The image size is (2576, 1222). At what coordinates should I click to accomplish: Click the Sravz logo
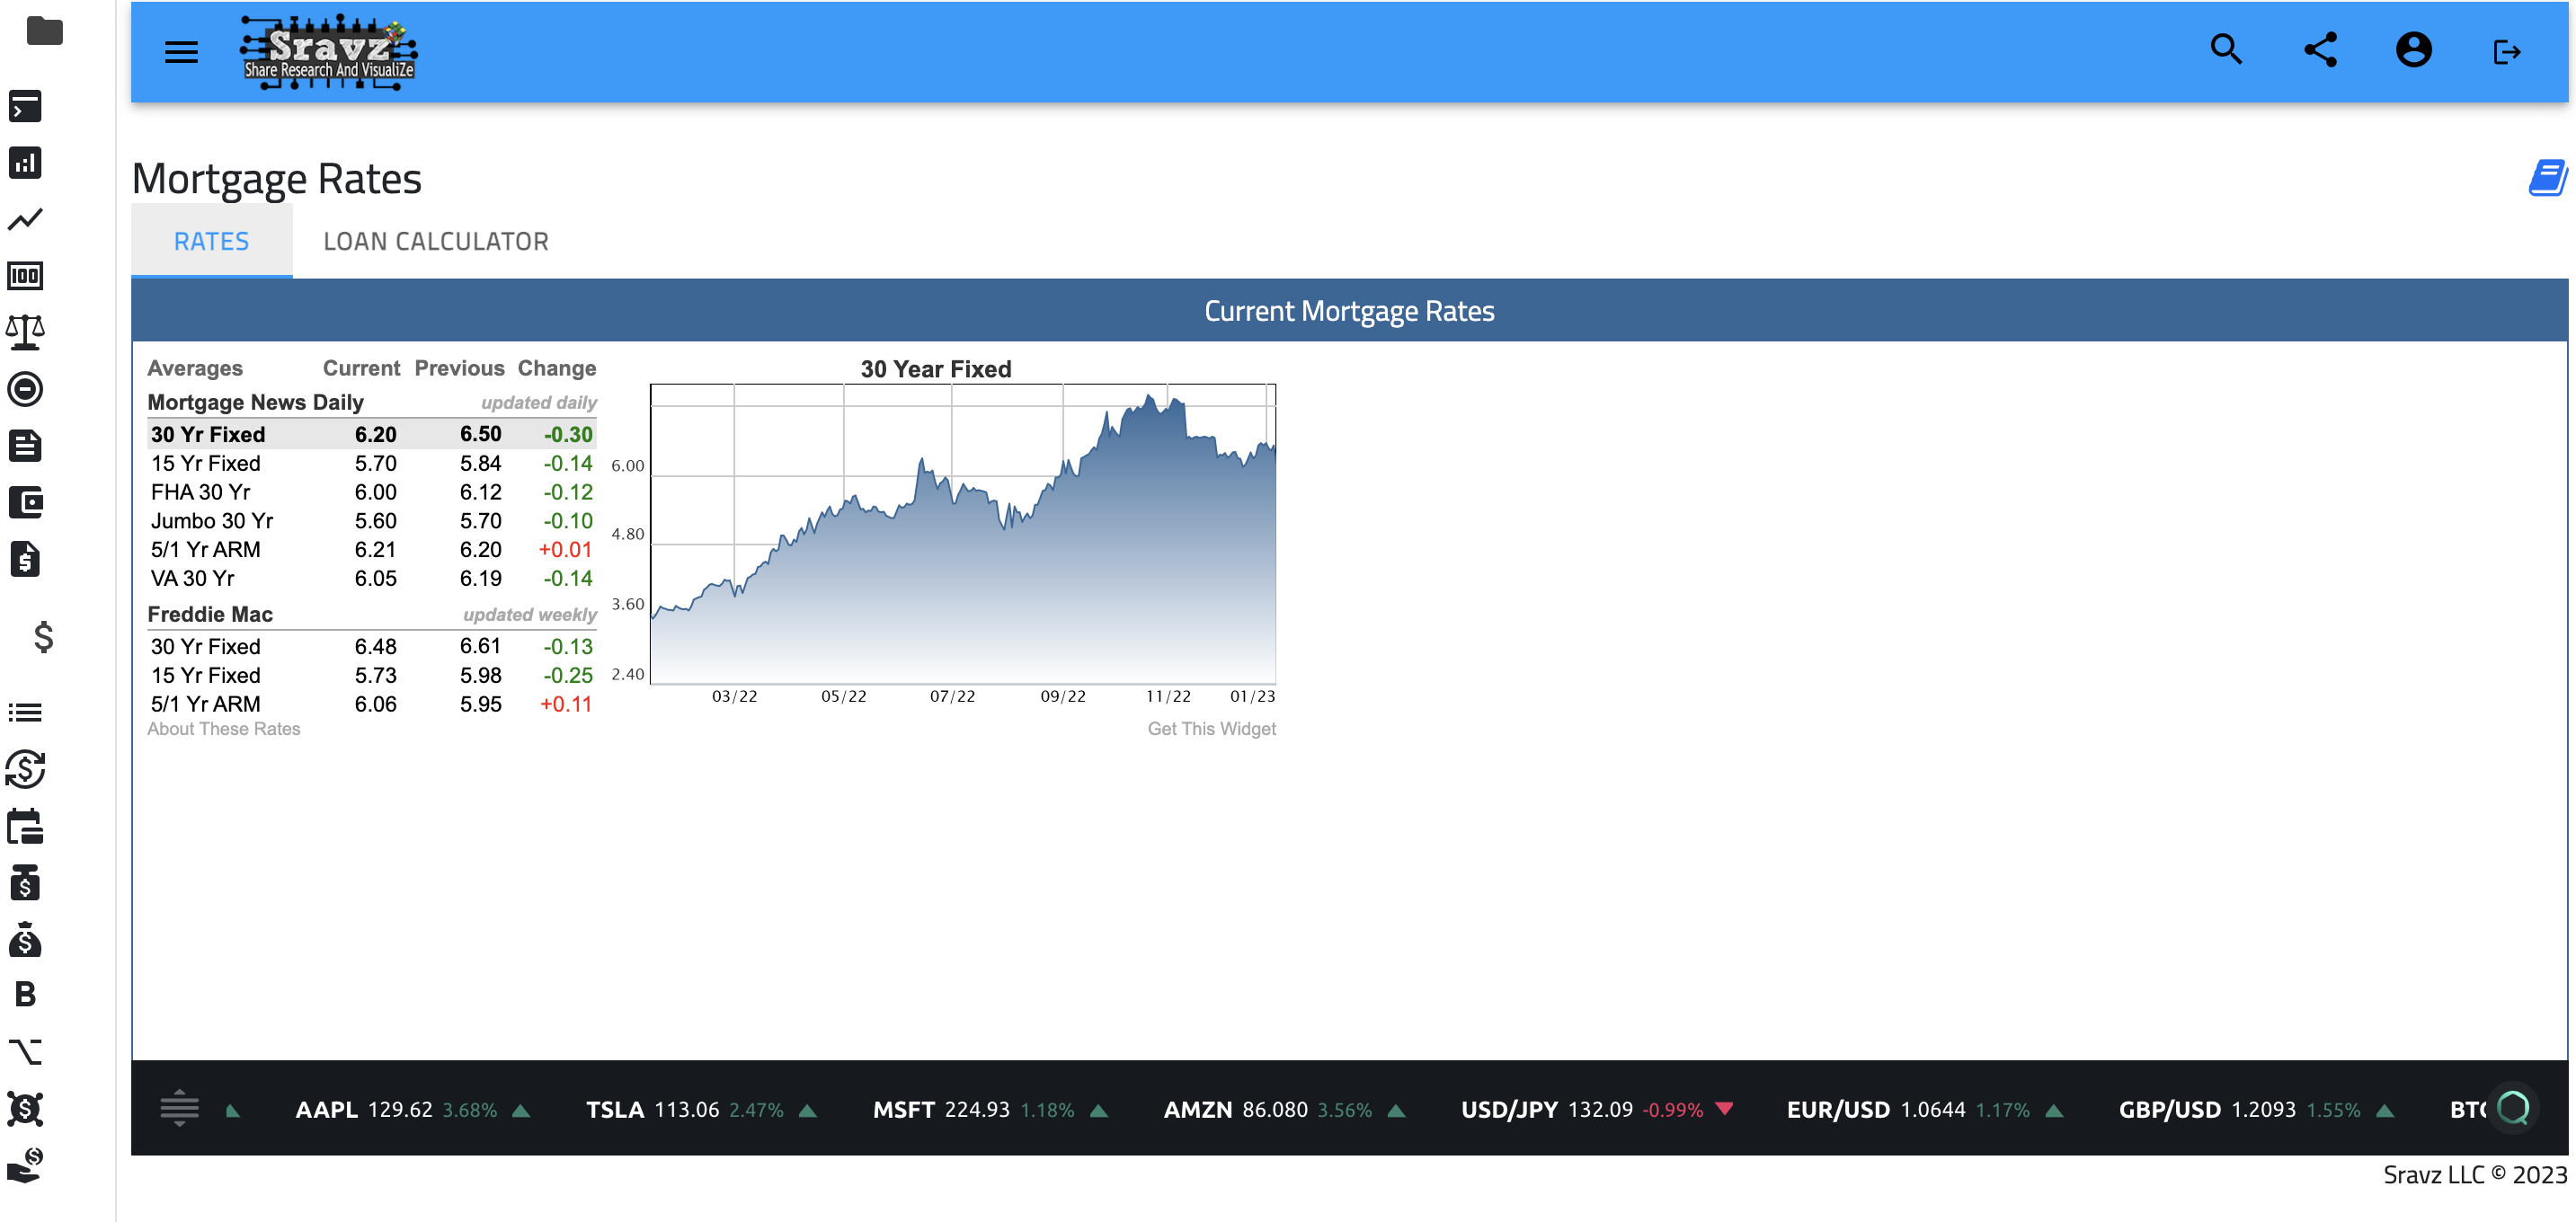point(329,52)
